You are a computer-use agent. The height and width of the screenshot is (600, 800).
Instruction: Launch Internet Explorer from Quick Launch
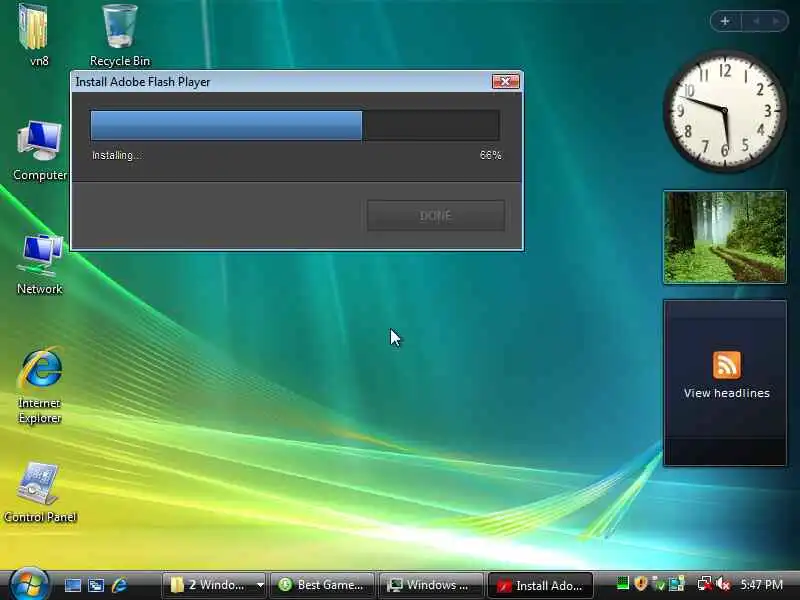coord(119,585)
